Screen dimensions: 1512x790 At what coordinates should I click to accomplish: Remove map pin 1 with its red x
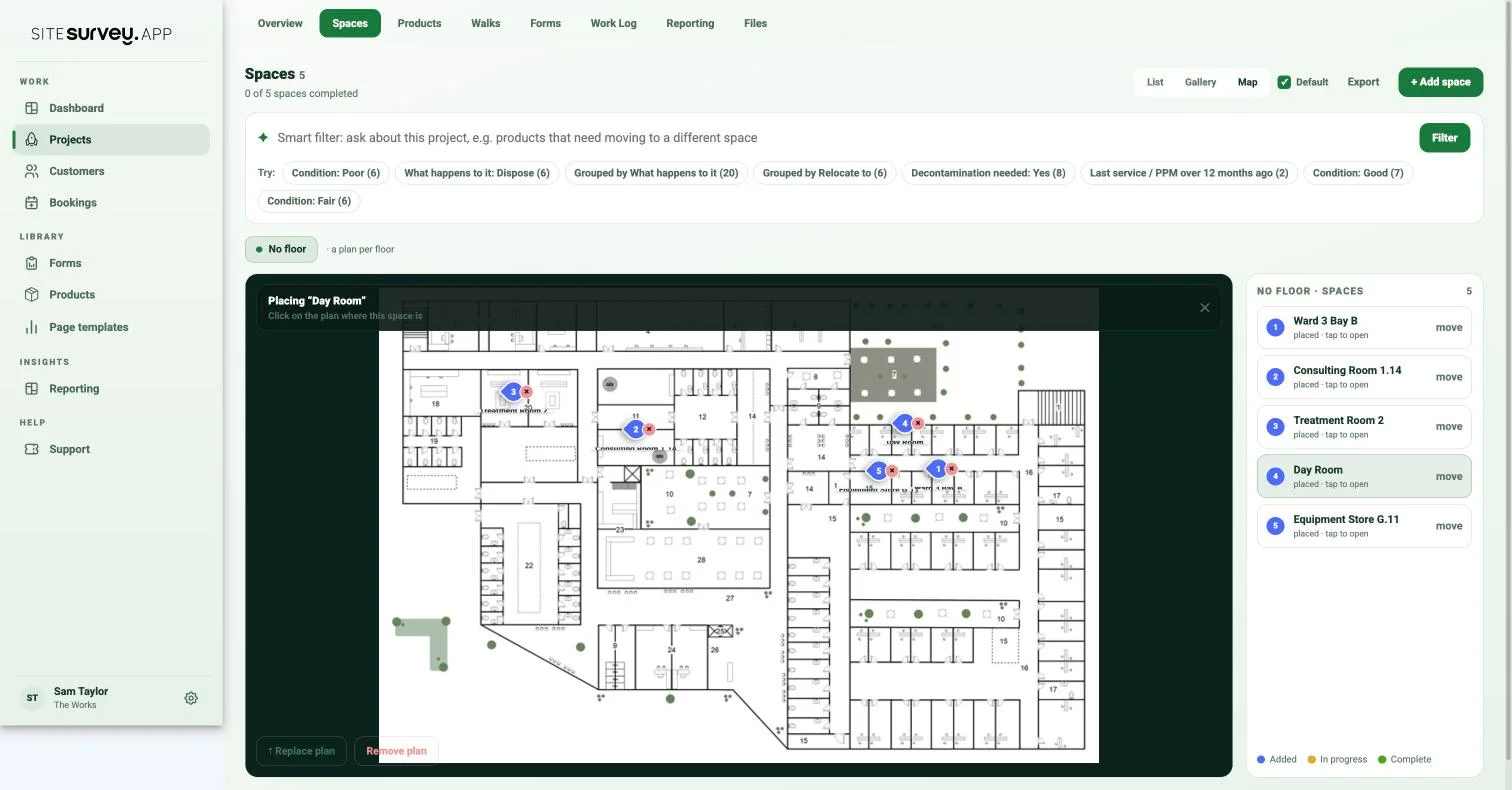(951, 469)
